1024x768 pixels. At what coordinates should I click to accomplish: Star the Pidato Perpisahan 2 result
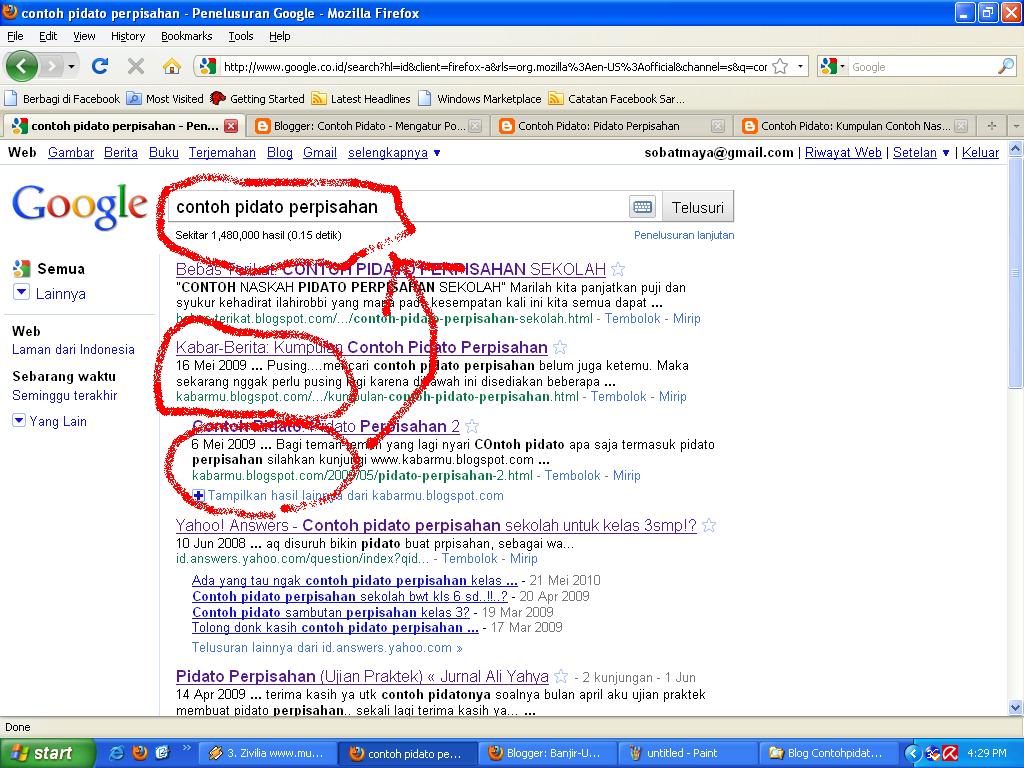[472, 426]
